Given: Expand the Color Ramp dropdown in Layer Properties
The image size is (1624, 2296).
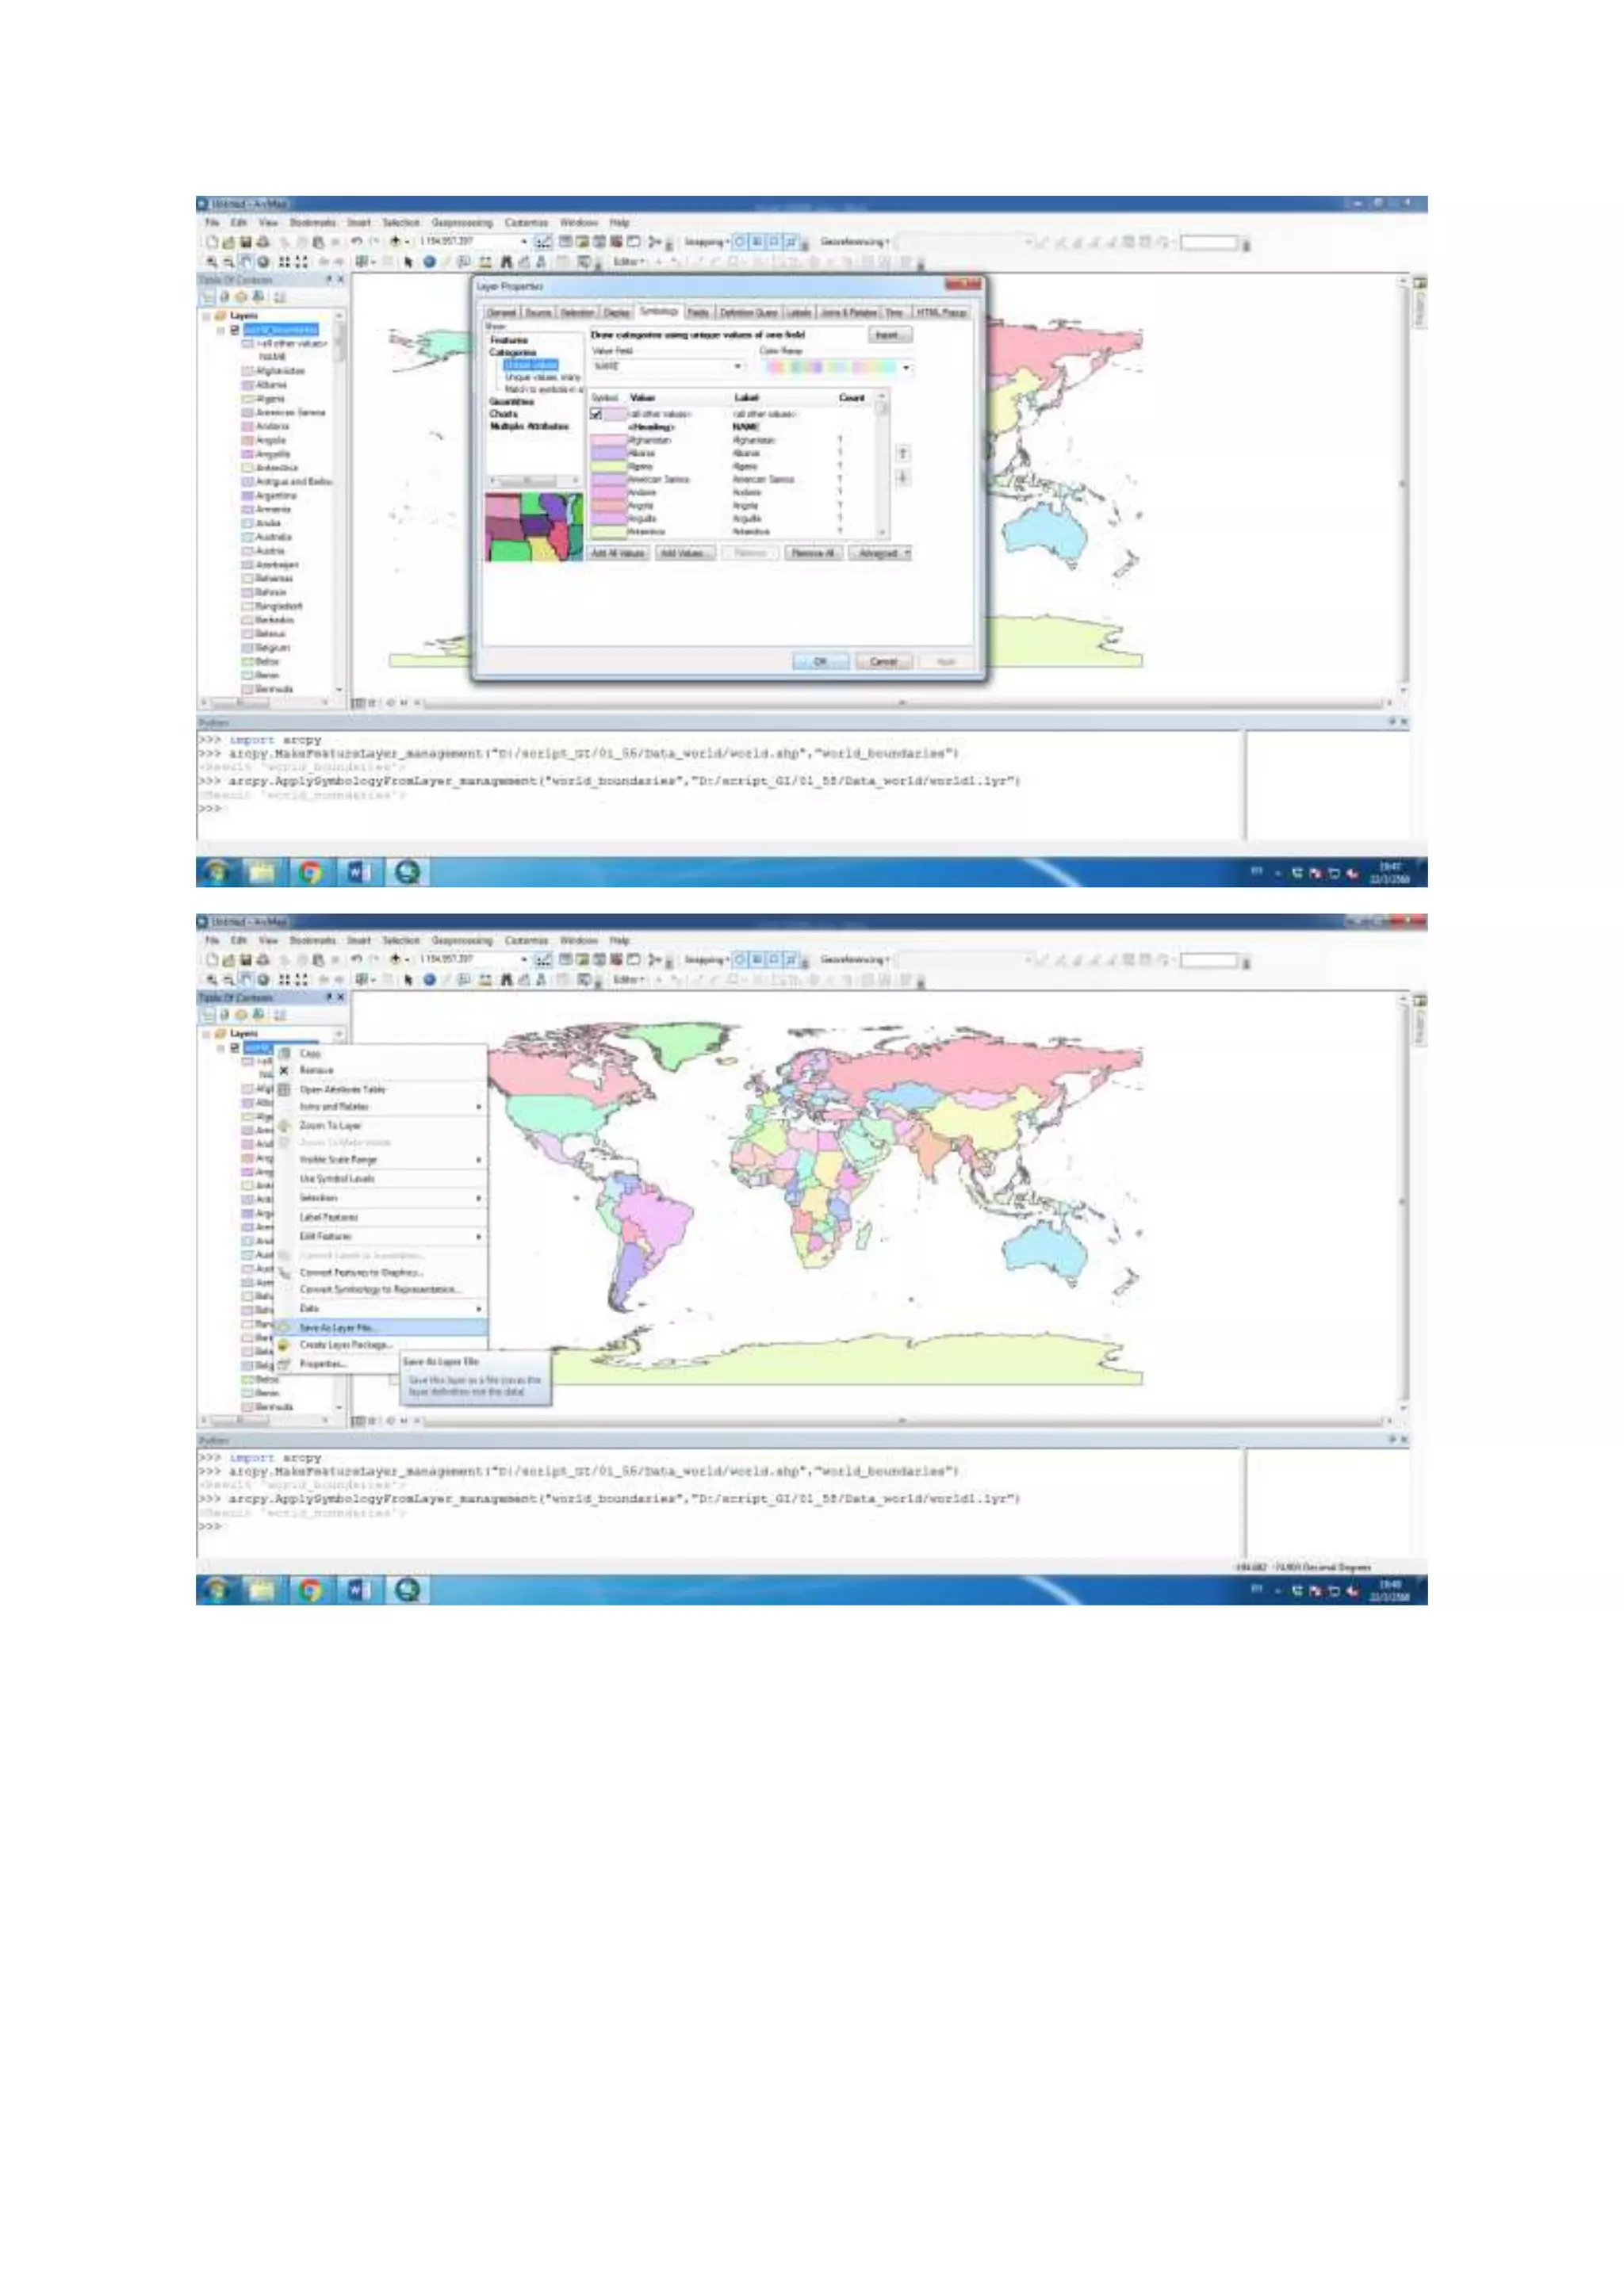Looking at the screenshot, I should 906,367.
